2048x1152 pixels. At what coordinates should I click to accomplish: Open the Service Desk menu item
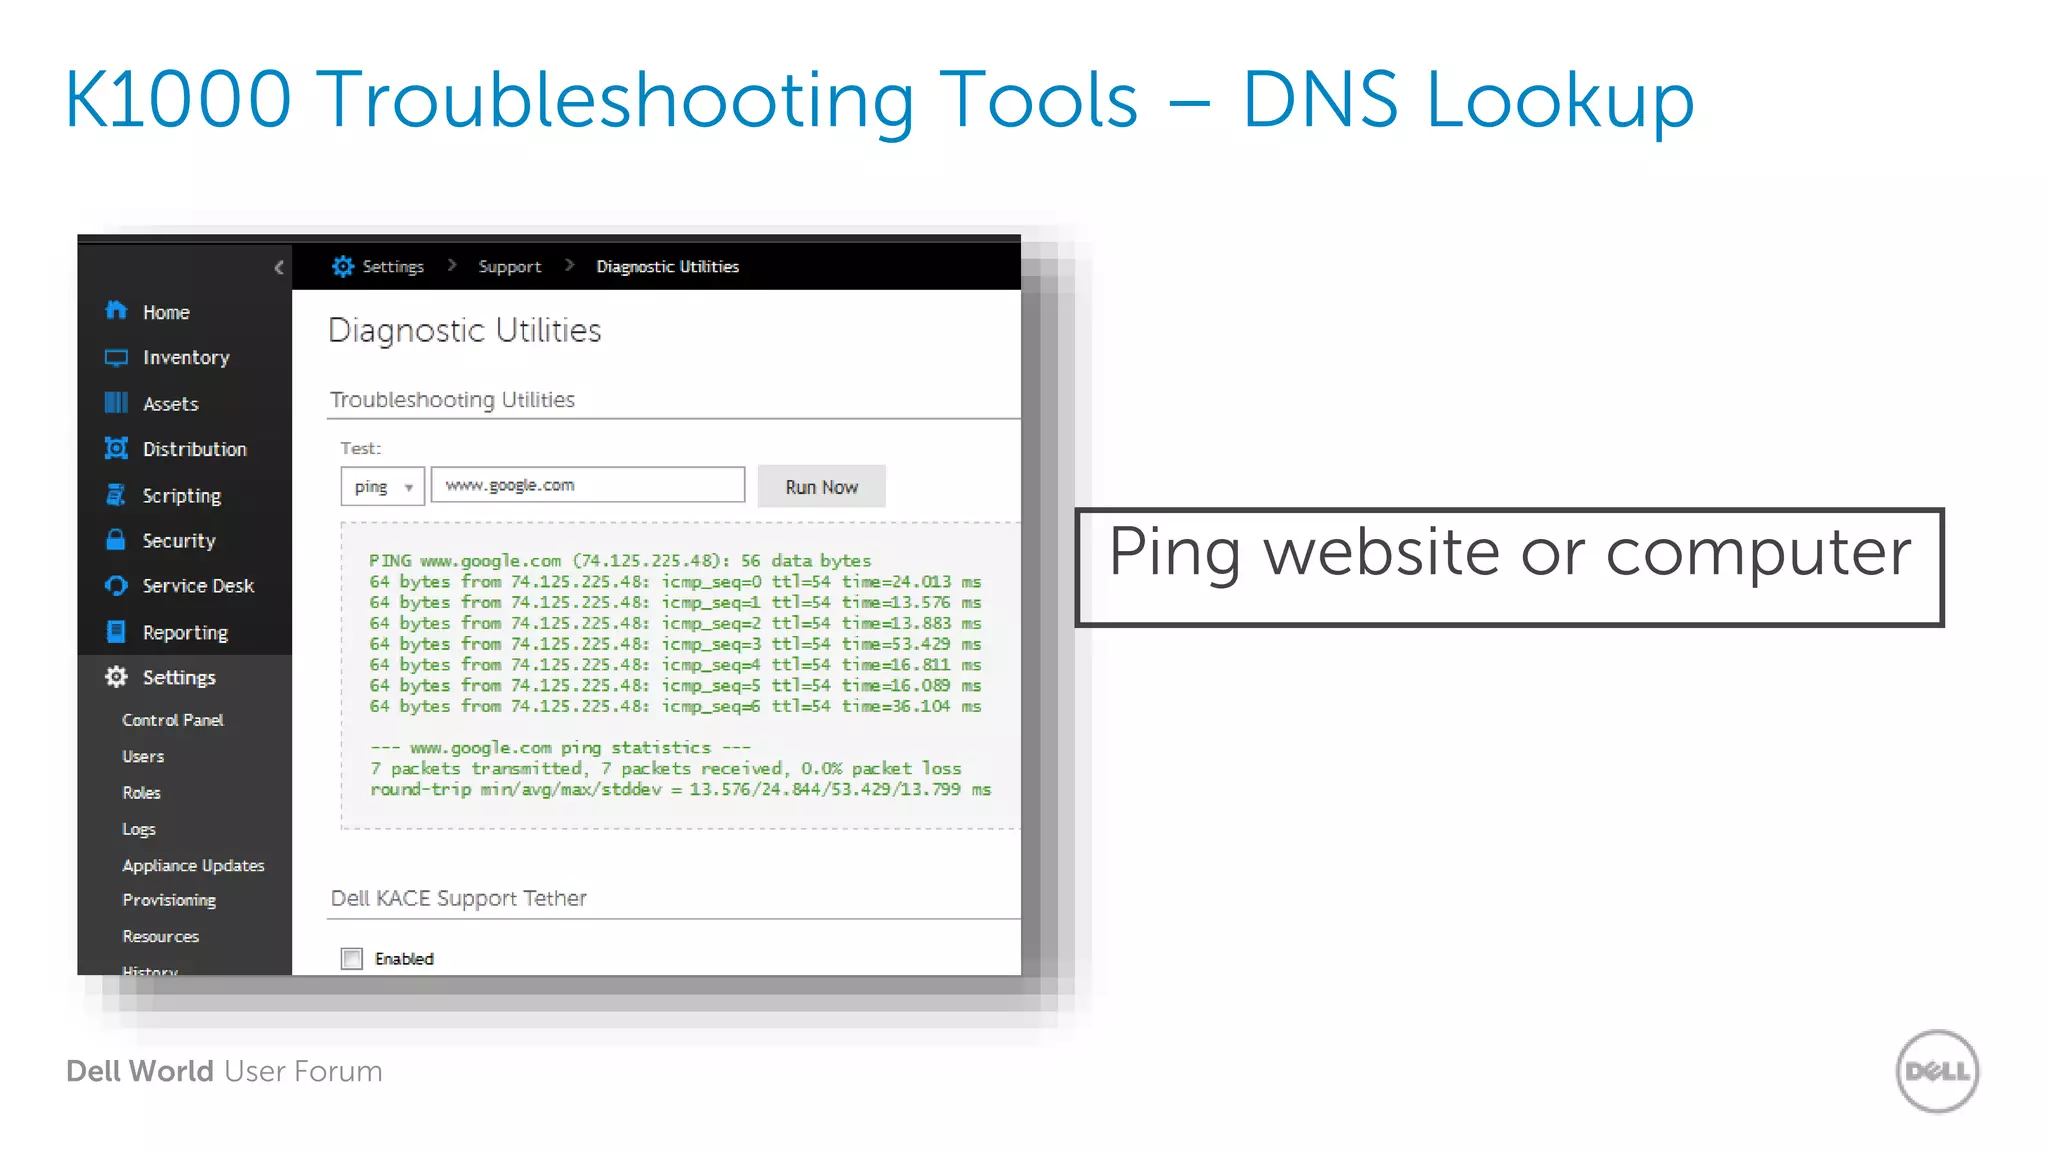pyautogui.click(x=198, y=586)
